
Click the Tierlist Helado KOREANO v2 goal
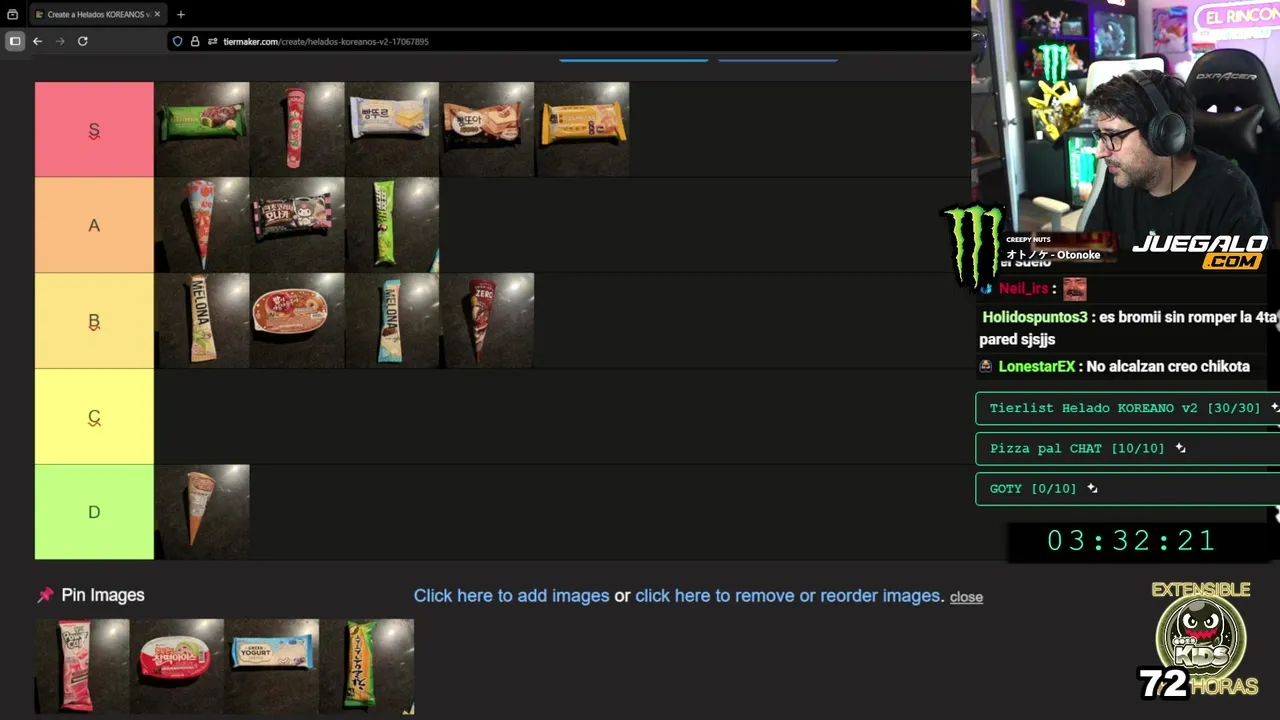click(1127, 408)
